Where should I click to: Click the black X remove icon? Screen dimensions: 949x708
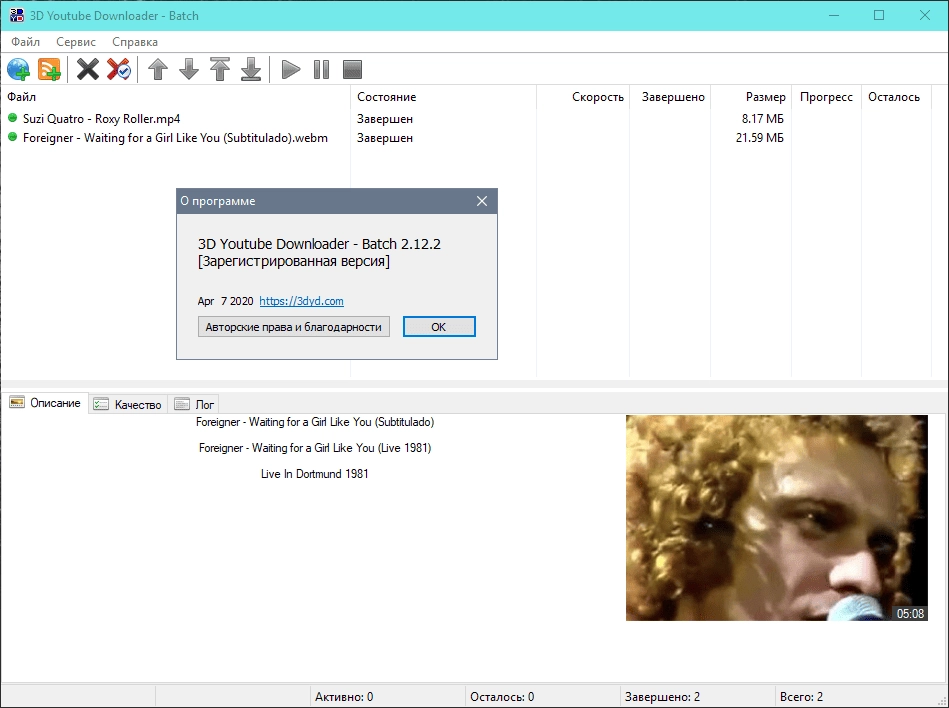(88, 69)
